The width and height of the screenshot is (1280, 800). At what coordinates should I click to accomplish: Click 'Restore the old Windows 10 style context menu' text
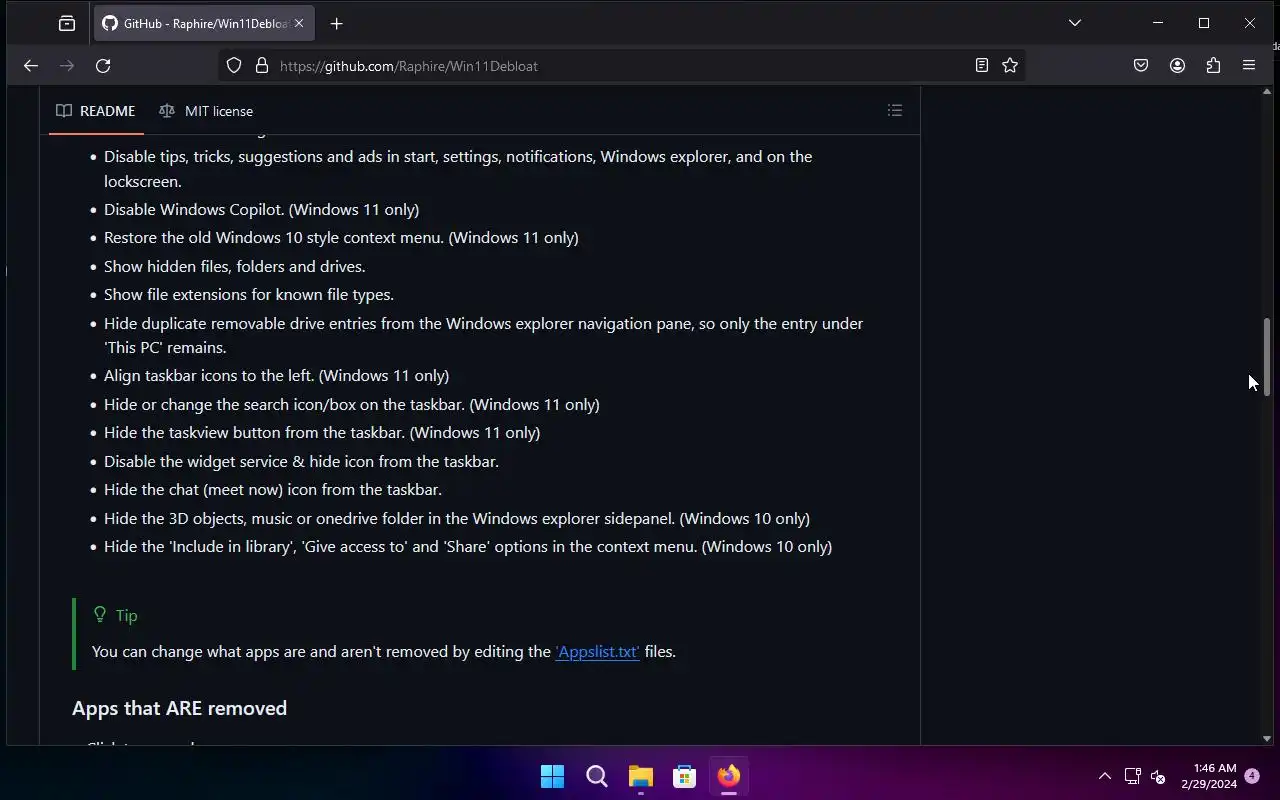coord(341,238)
